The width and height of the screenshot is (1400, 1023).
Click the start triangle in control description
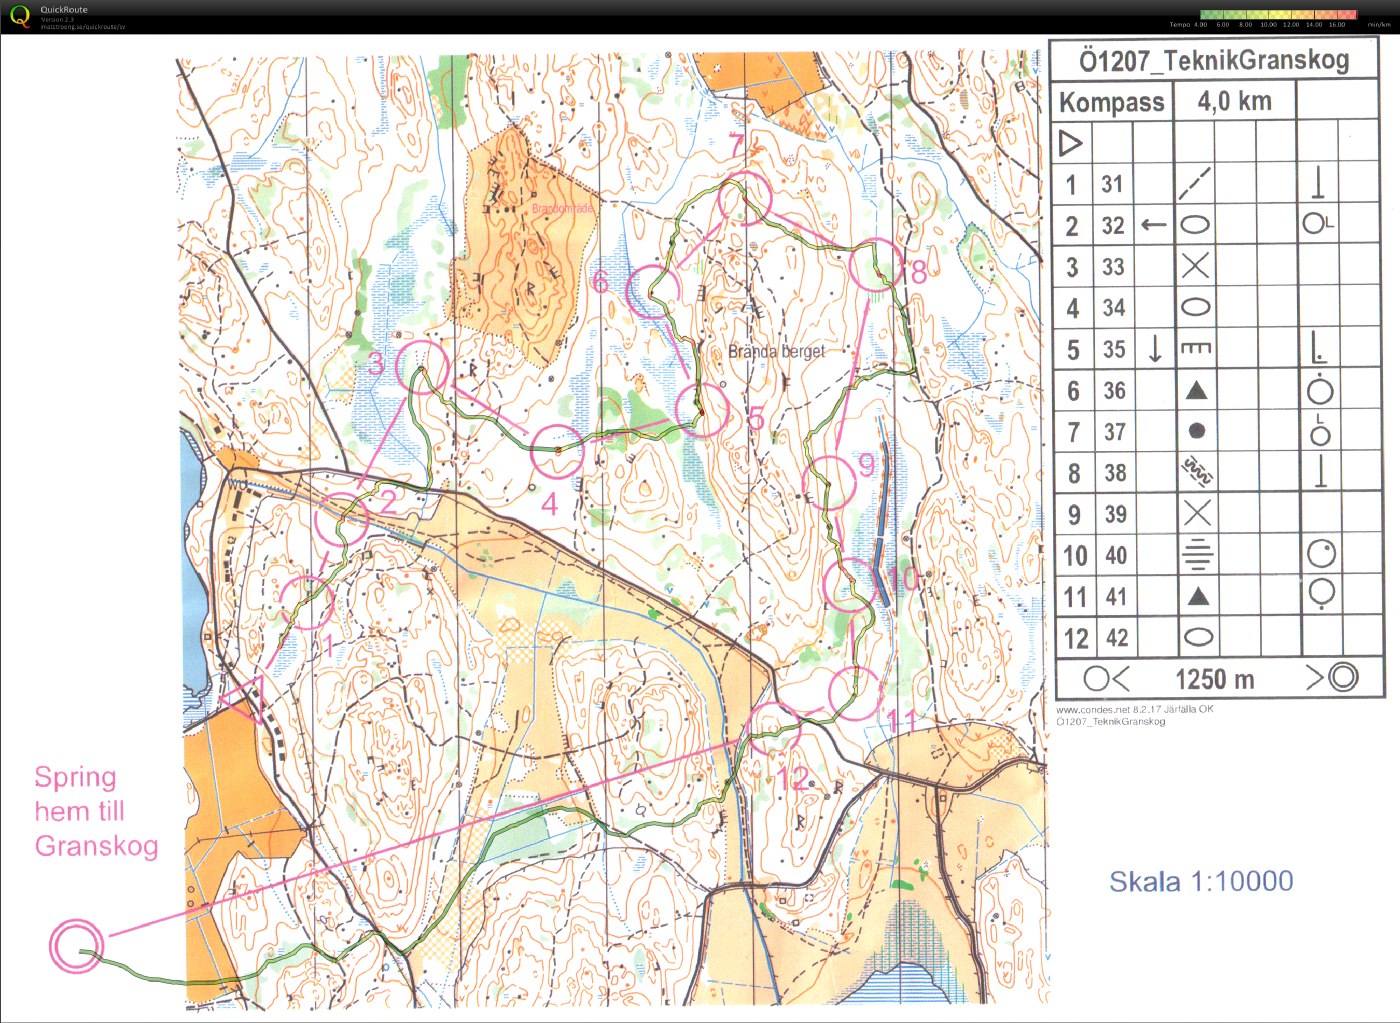pos(1071,144)
